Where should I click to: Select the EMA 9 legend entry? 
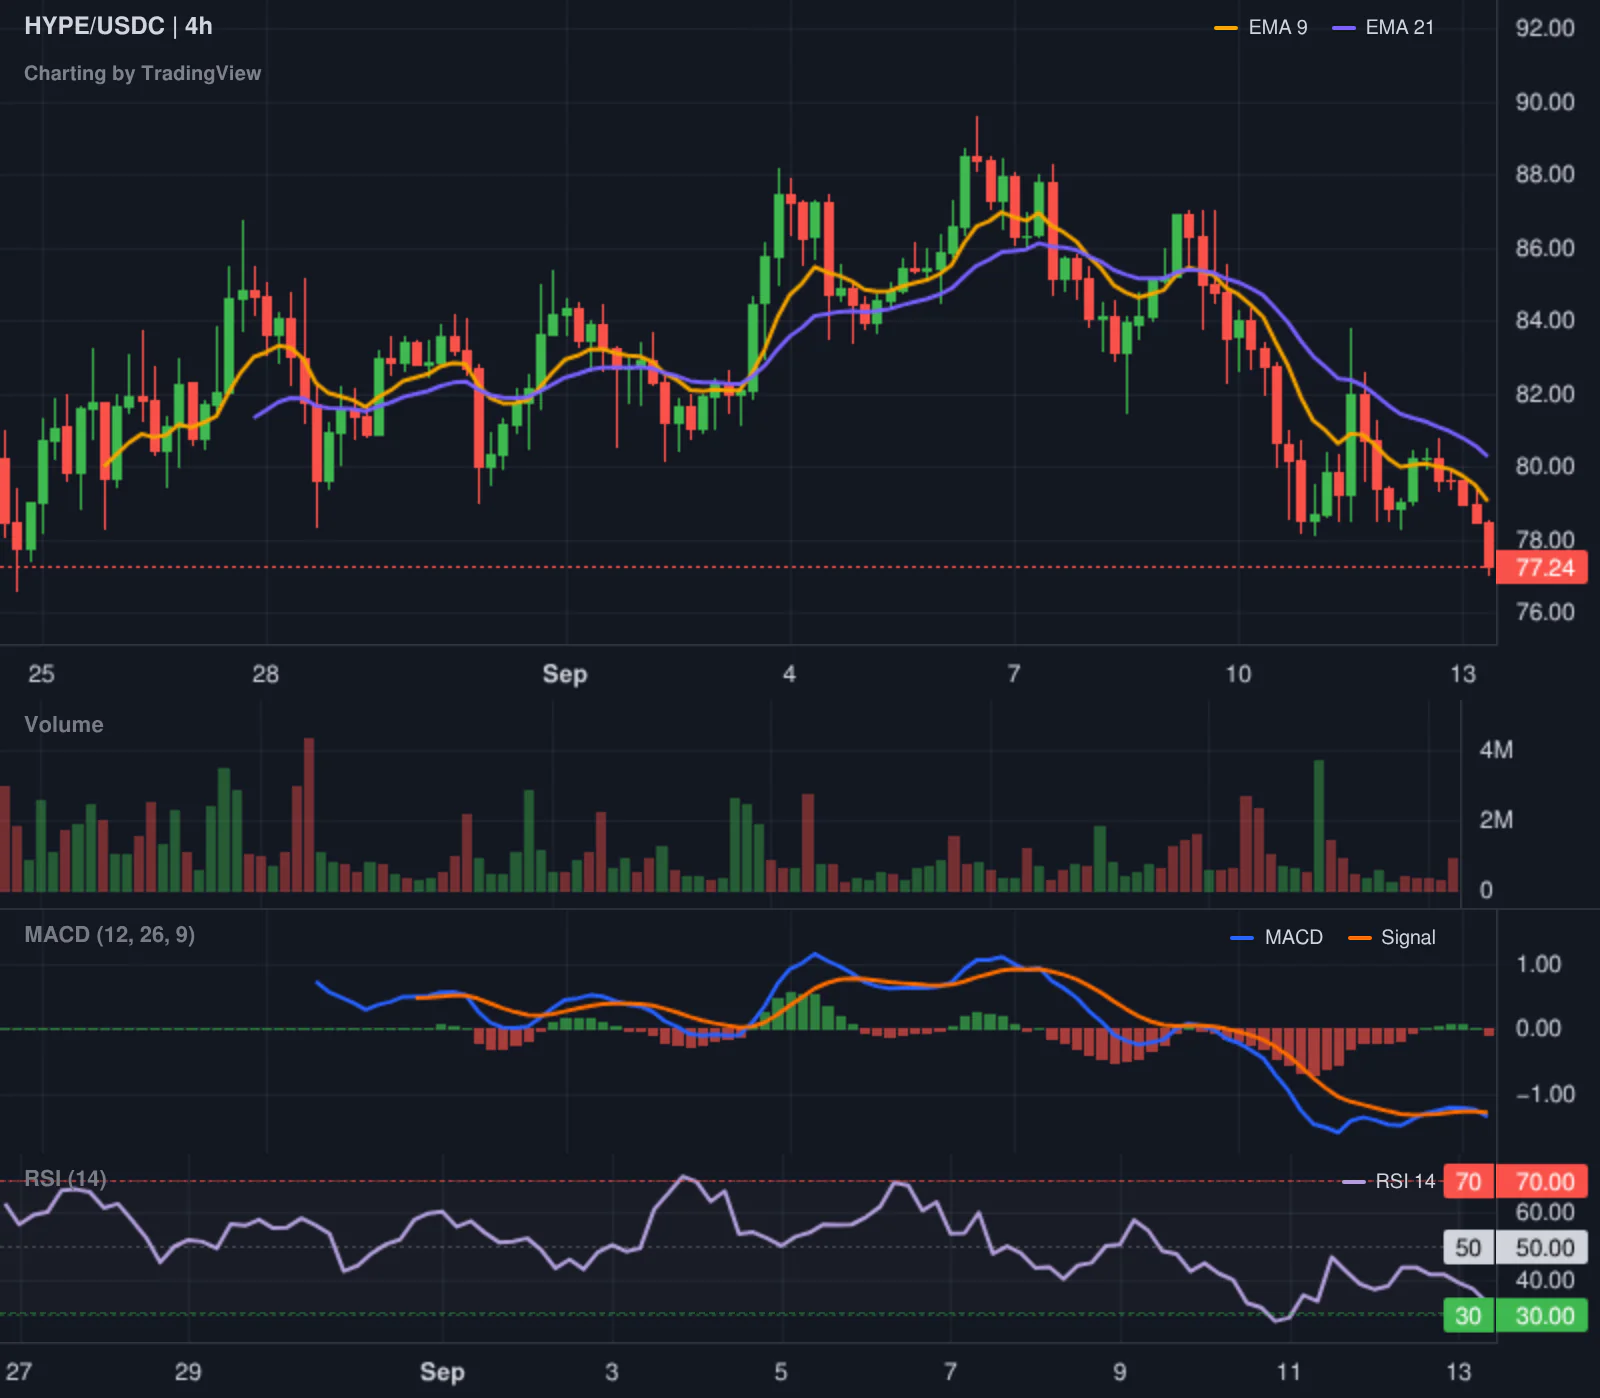[1260, 27]
